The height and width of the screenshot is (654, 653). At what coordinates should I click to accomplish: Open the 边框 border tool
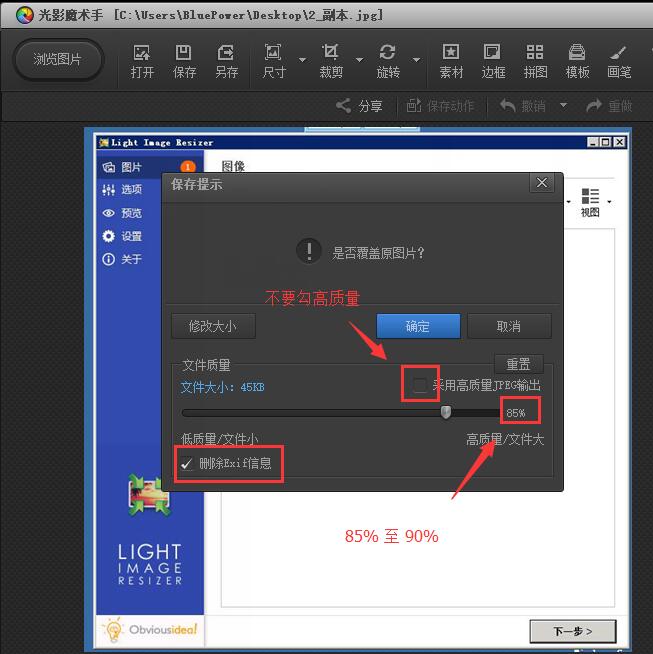click(493, 62)
